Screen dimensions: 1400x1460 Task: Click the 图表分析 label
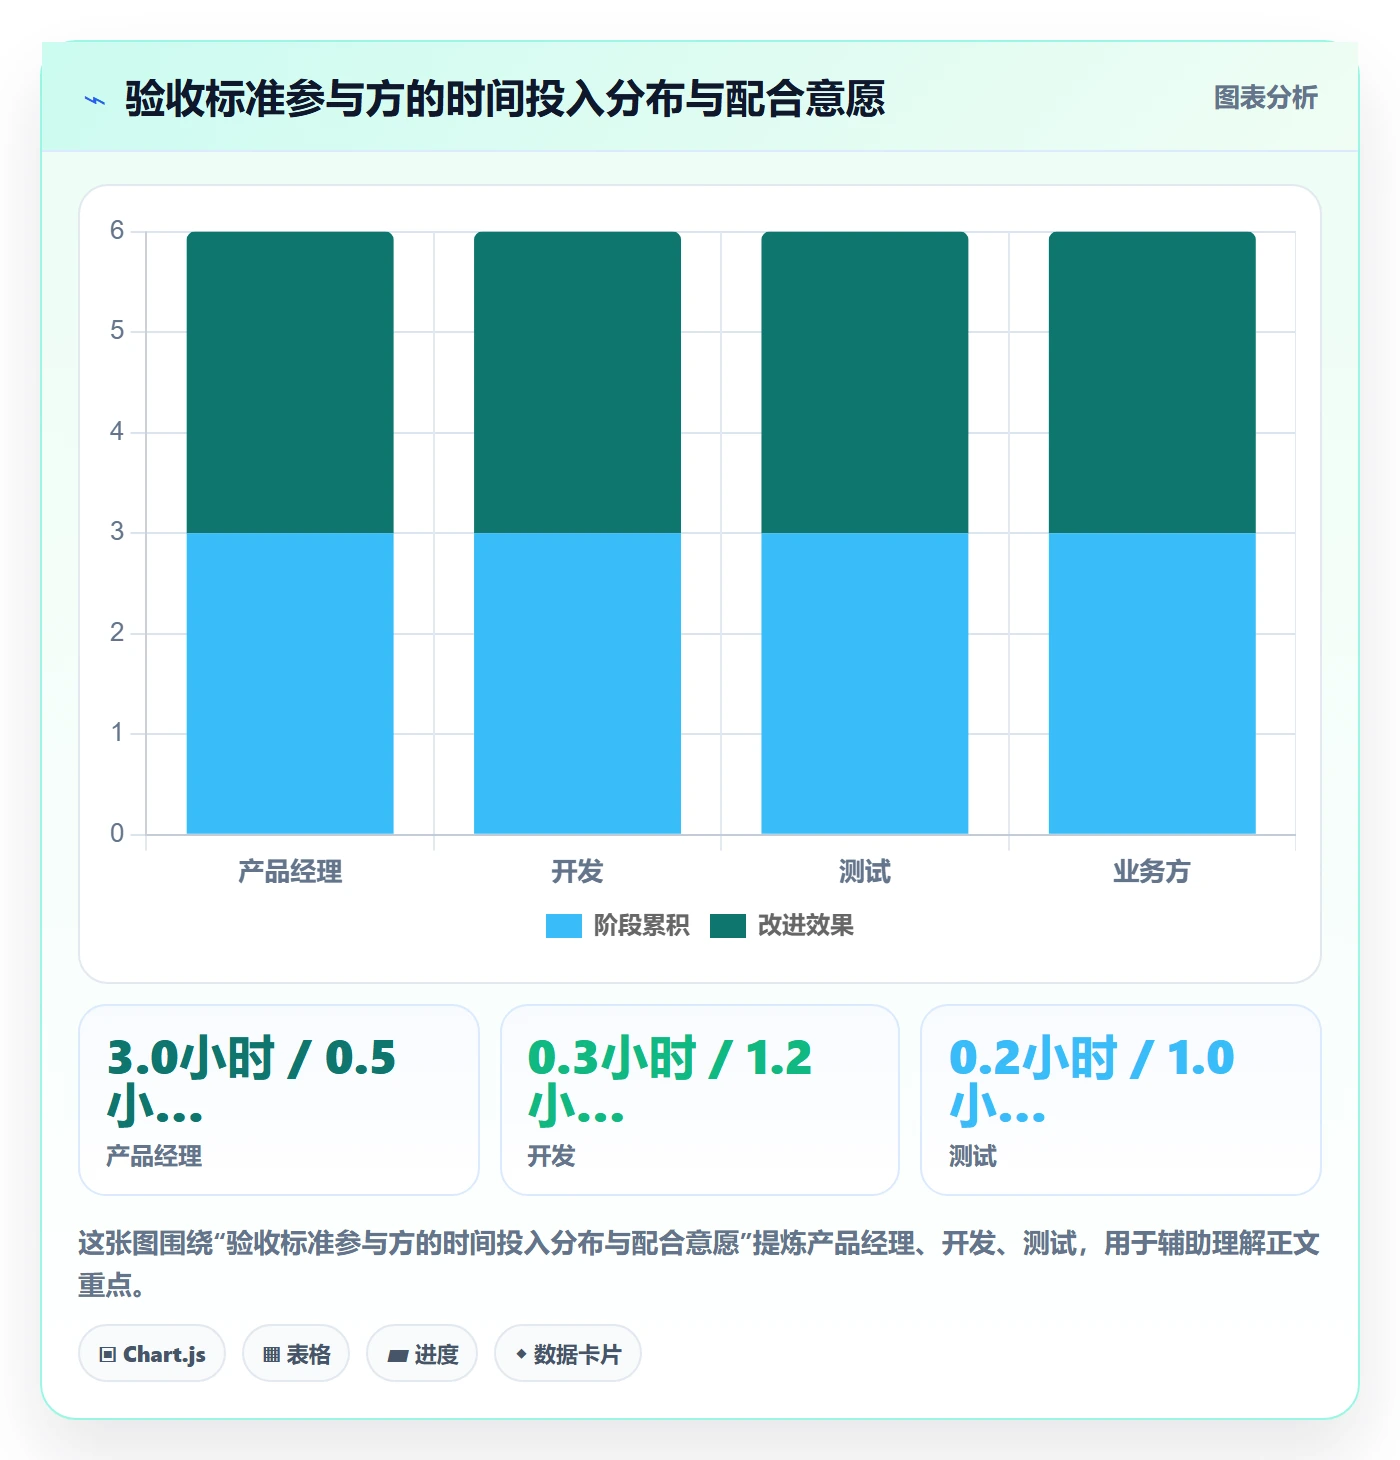click(x=1265, y=98)
